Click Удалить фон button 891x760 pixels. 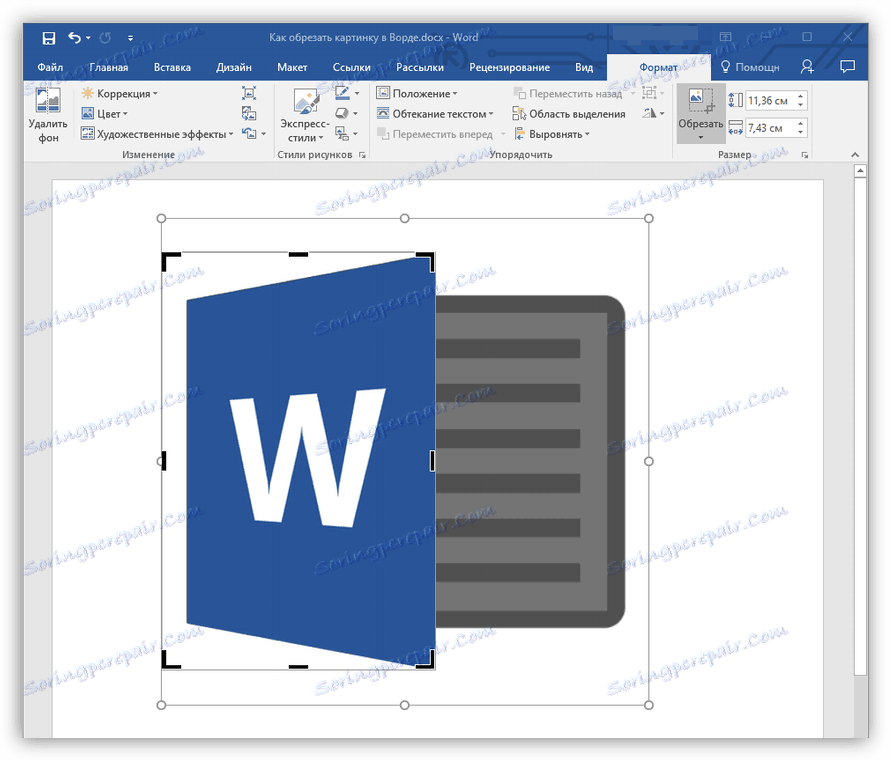pos(48,115)
